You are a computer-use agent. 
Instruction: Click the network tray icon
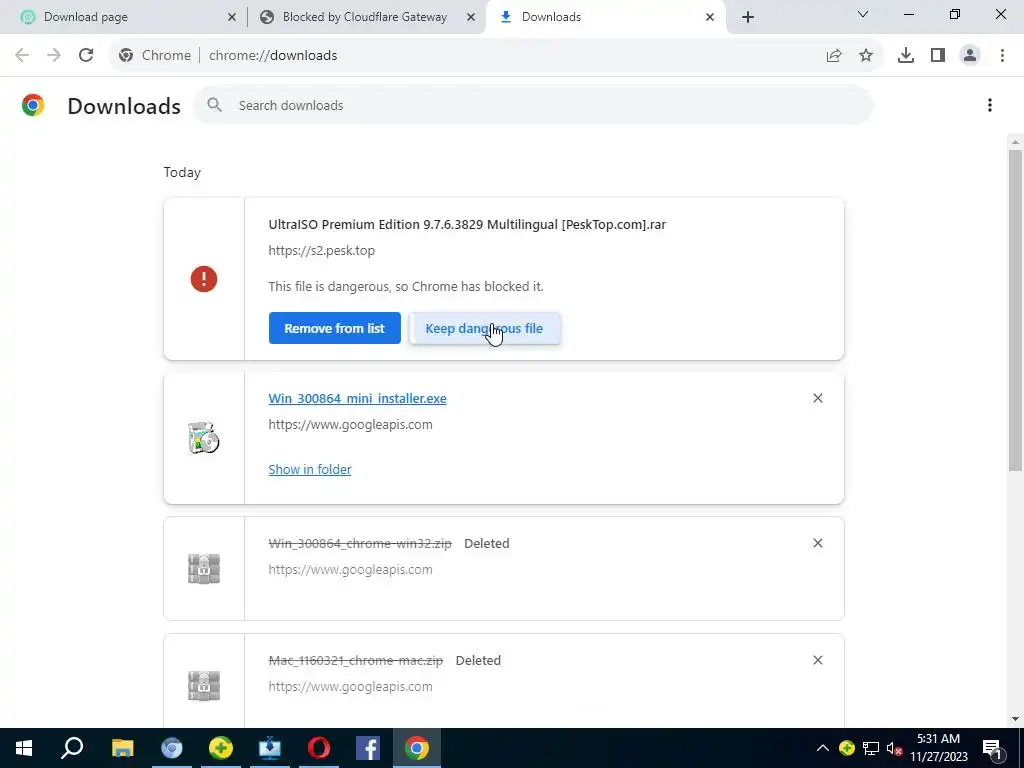[870, 748]
